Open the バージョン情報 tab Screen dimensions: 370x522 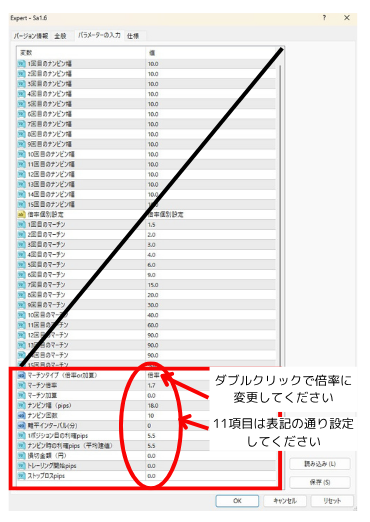[31, 36]
